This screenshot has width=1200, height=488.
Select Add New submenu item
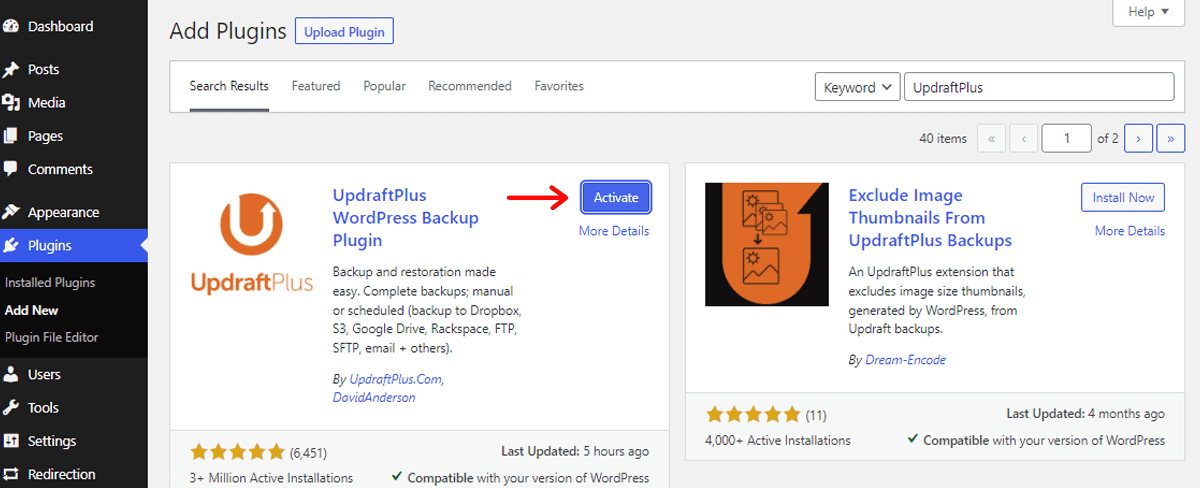(32, 311)
